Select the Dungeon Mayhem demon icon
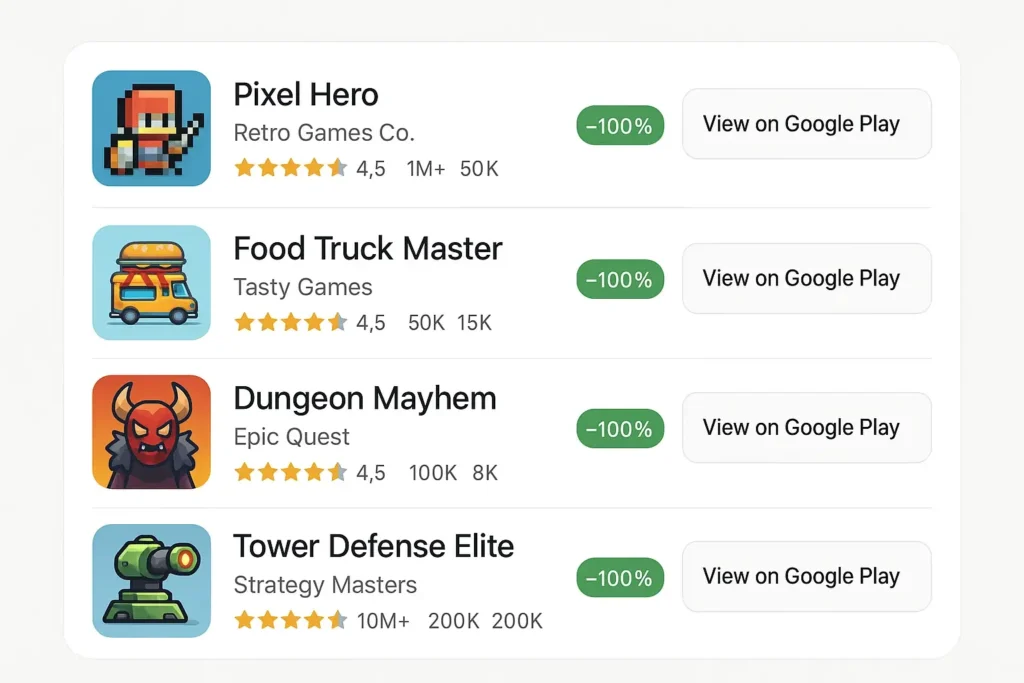 coord(152,432)
